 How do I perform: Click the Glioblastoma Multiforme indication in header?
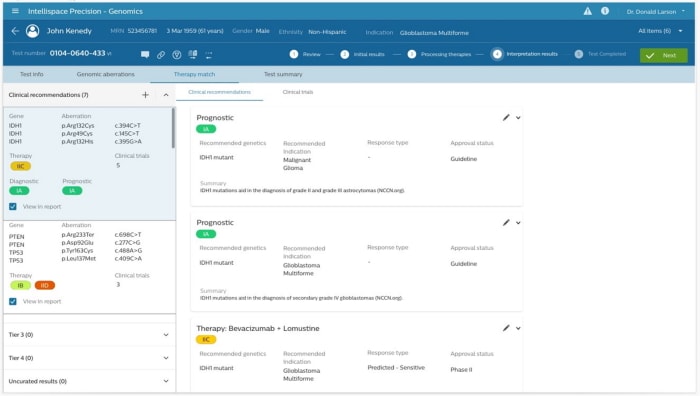(434, 33)
